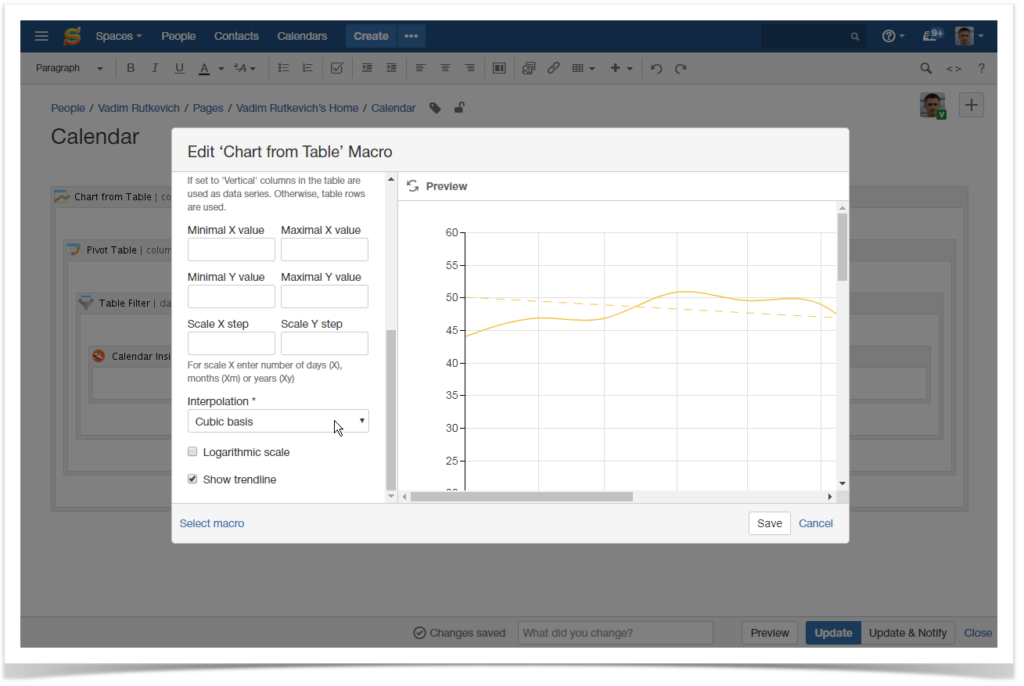The width and height of the screenshot is (1024, 686).
Task: Open the insert more content plus dropdown
Action: coord(618,68)
